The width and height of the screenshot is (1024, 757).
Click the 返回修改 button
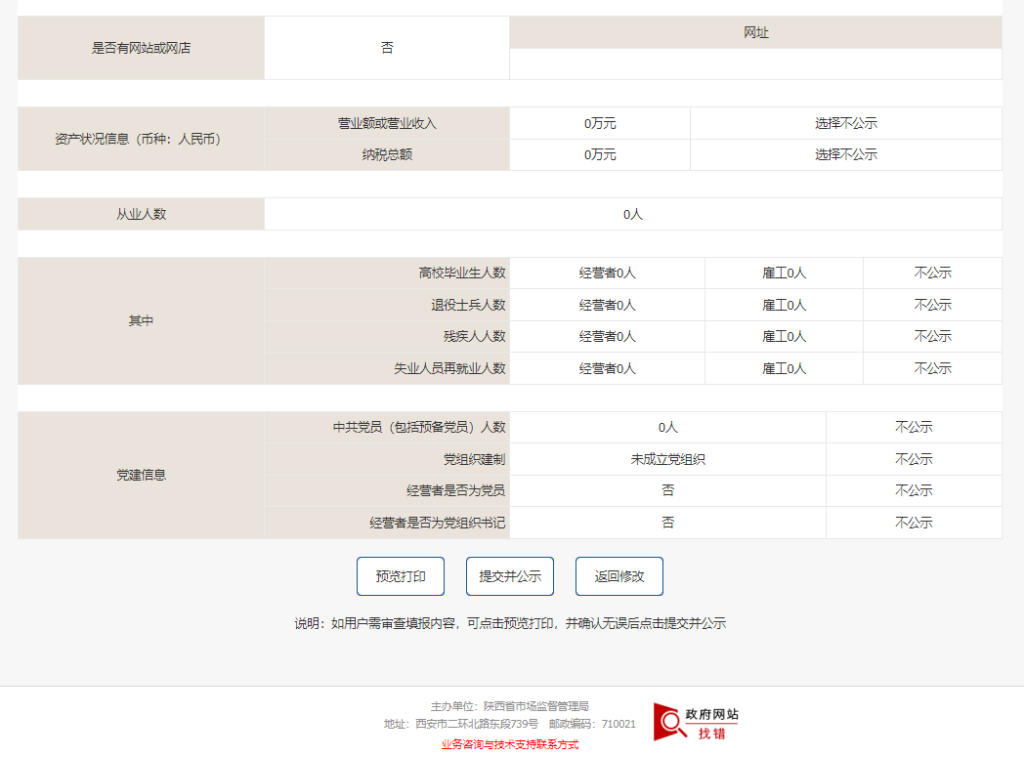pyautogui.click(x=619, y=576)
